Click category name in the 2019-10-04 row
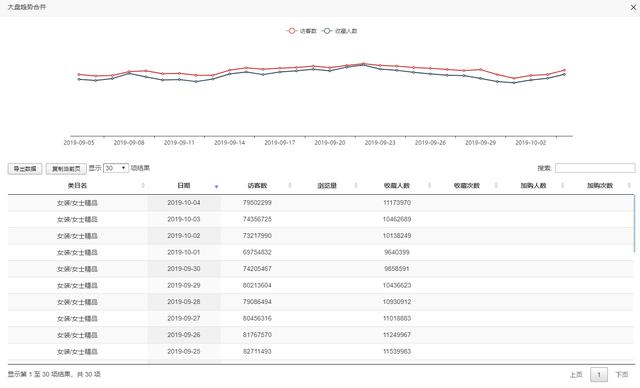640x388 pixels. click(x=77, y=203)
